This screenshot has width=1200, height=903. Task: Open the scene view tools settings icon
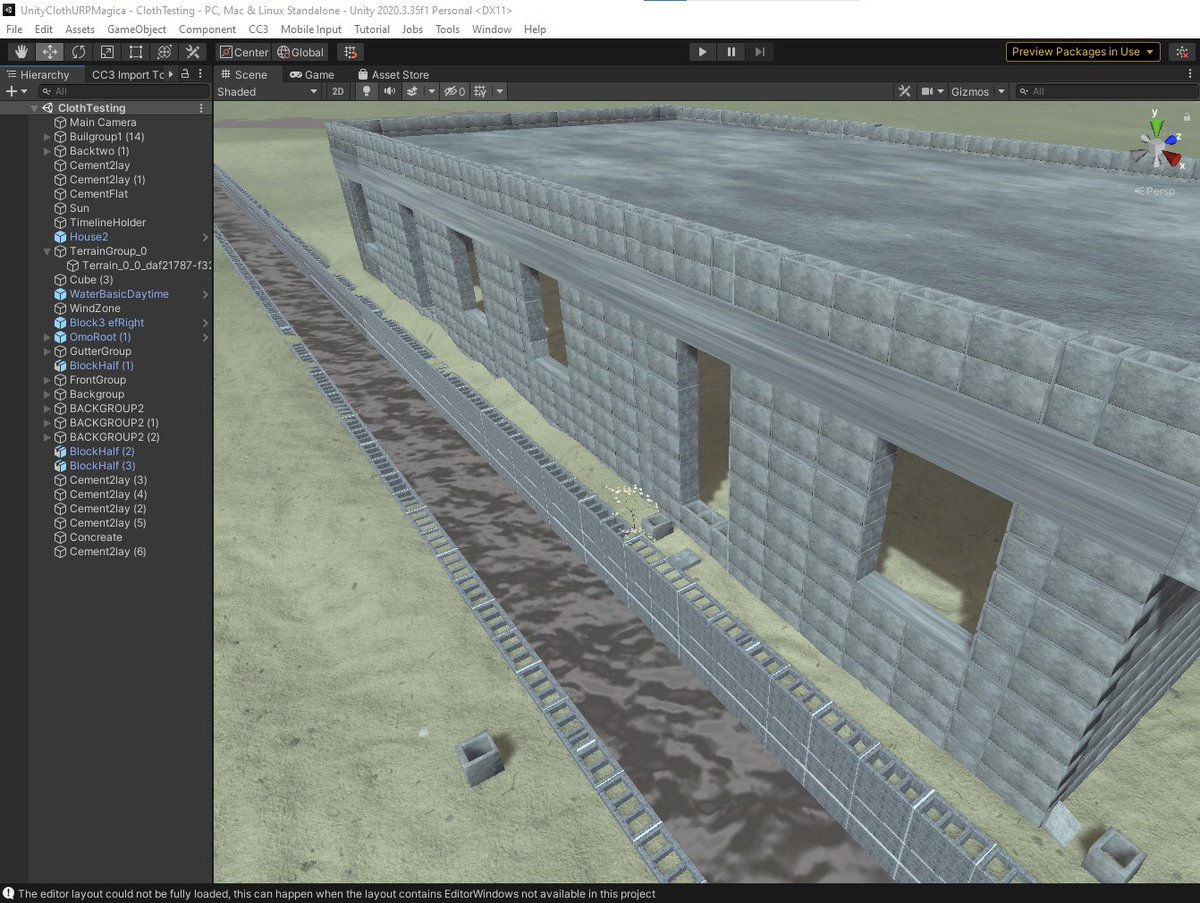(904, 91)
